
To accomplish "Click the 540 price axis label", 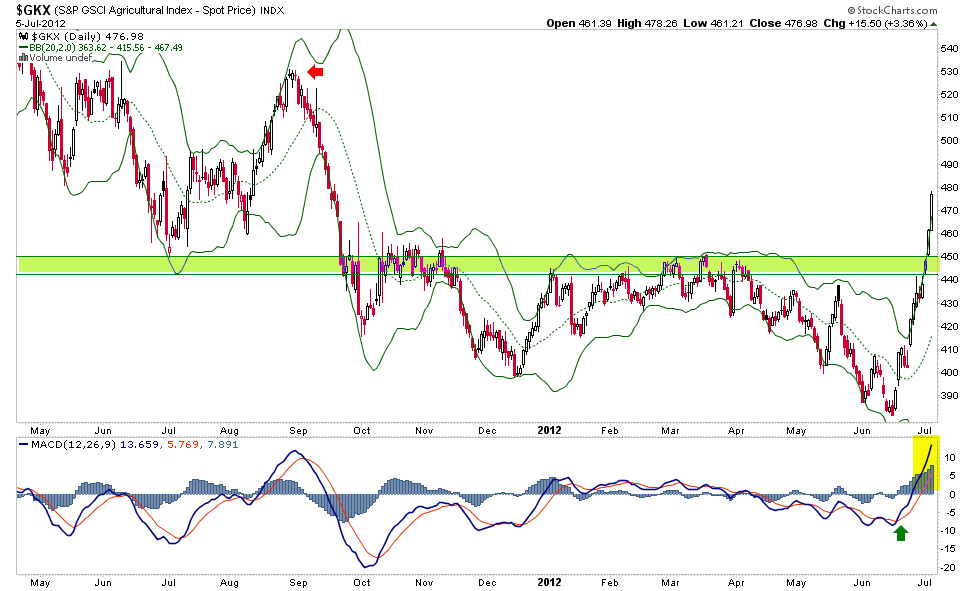I will 949,49.
